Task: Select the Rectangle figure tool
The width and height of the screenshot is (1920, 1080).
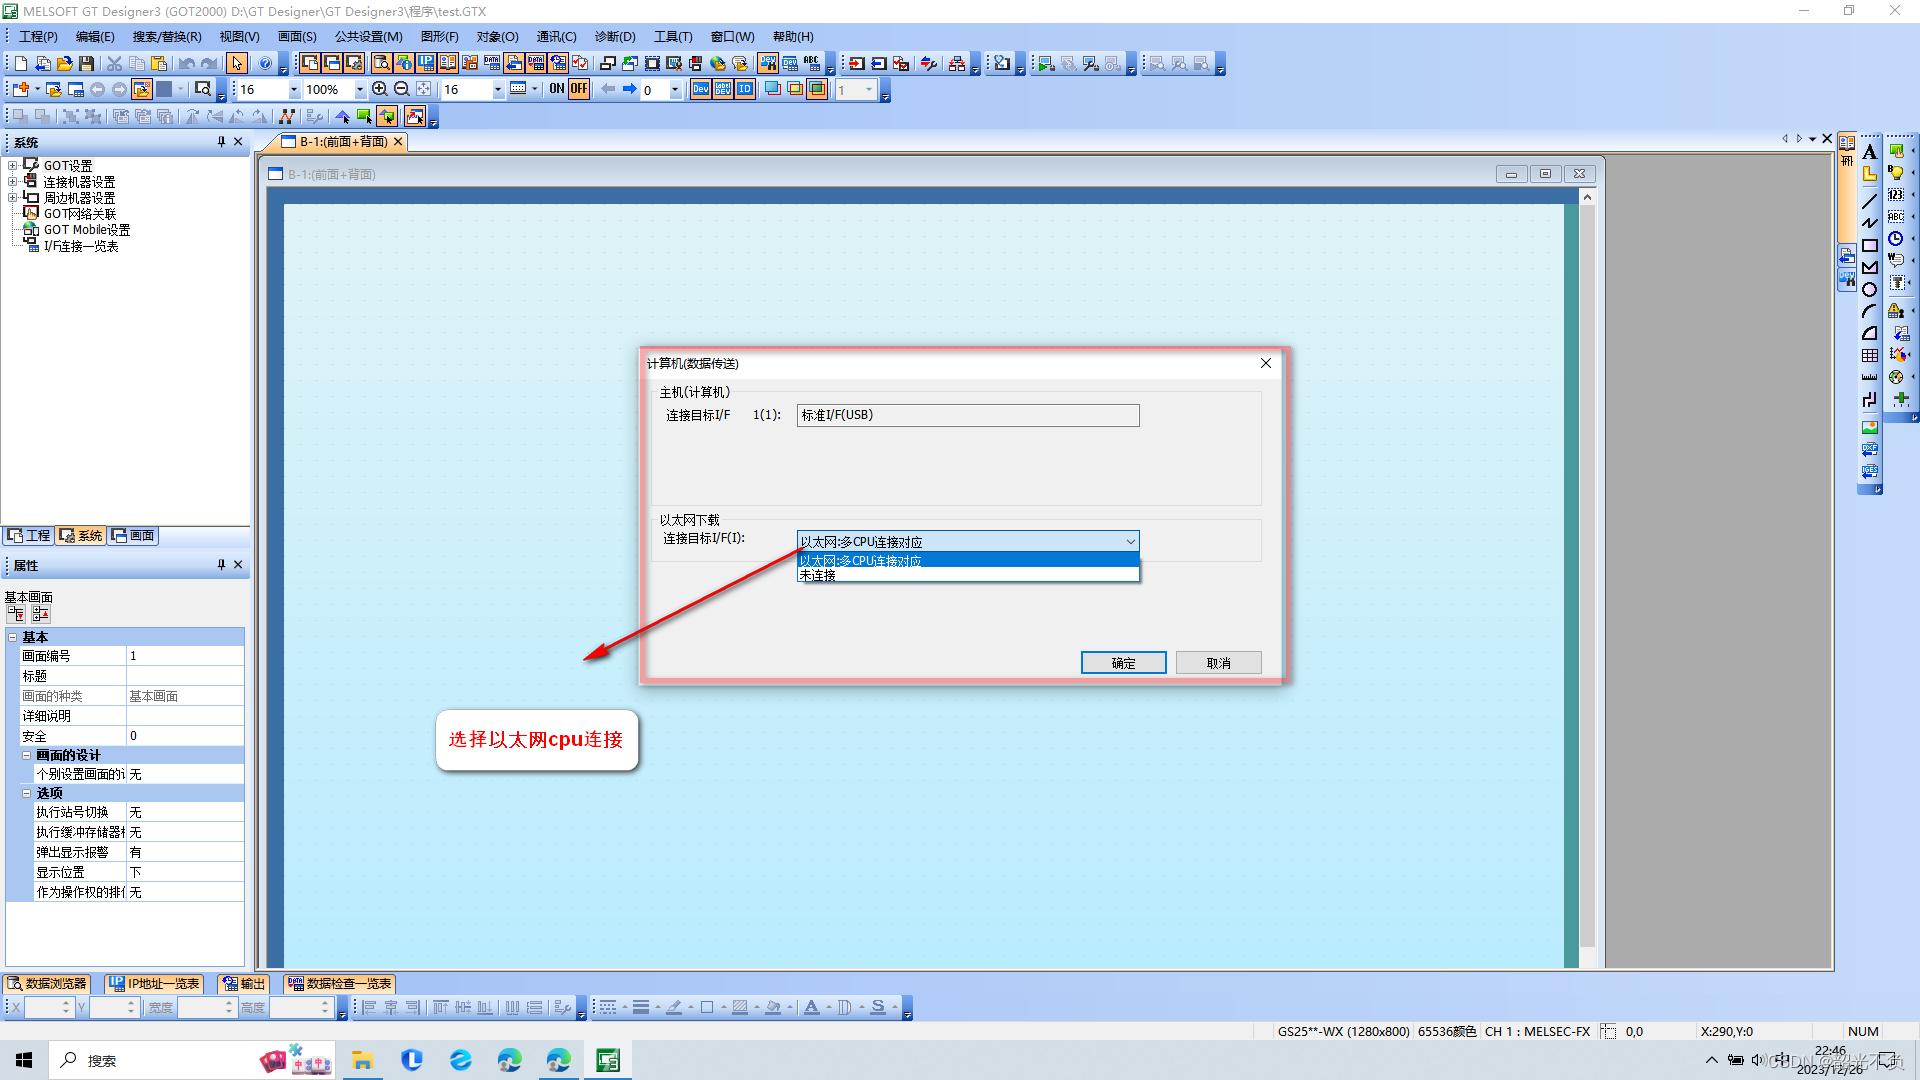Action: [x=1869, y=246]
